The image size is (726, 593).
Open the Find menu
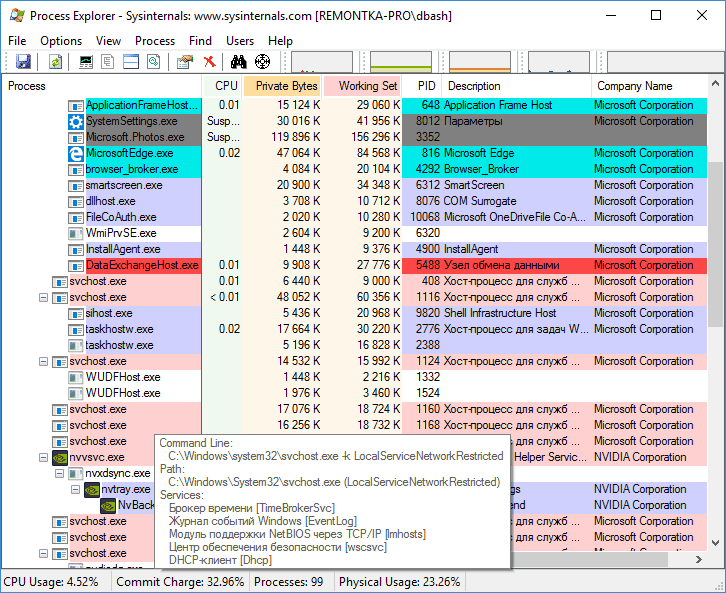pos(200,41)
